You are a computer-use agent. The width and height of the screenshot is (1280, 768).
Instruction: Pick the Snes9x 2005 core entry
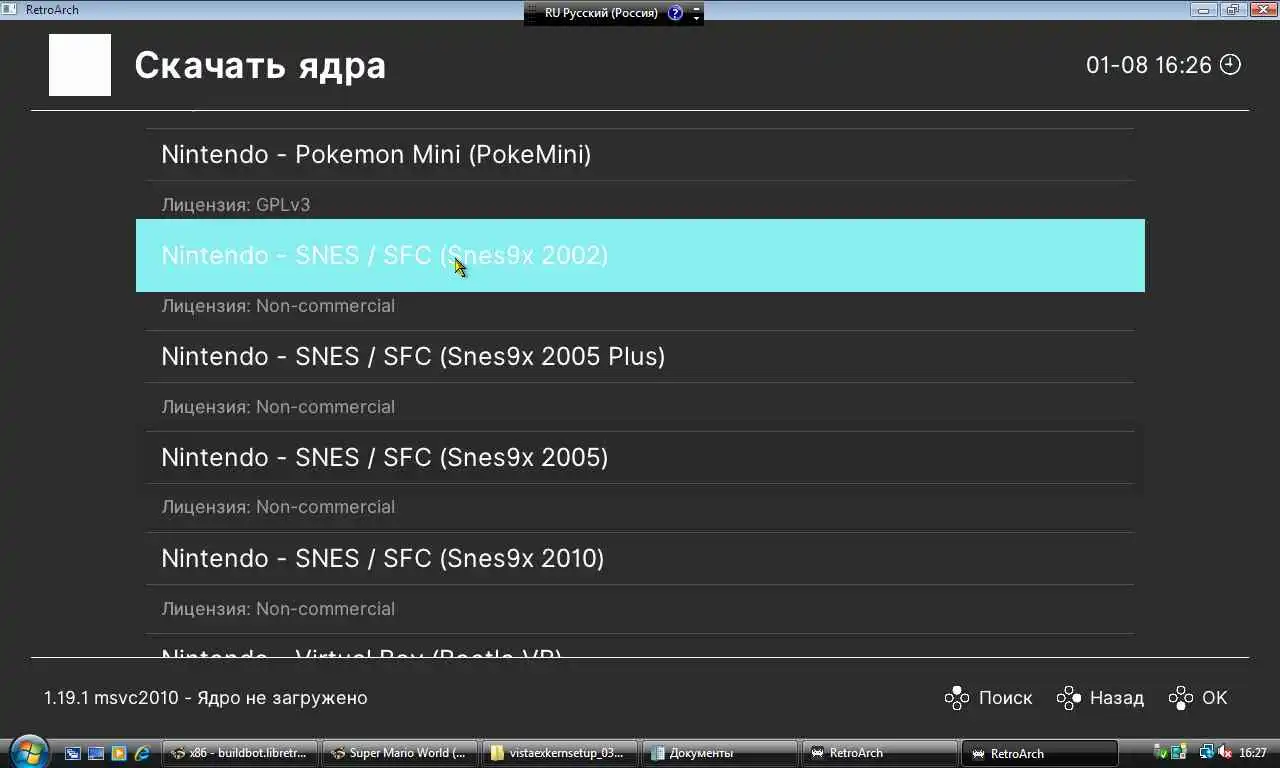640,457
